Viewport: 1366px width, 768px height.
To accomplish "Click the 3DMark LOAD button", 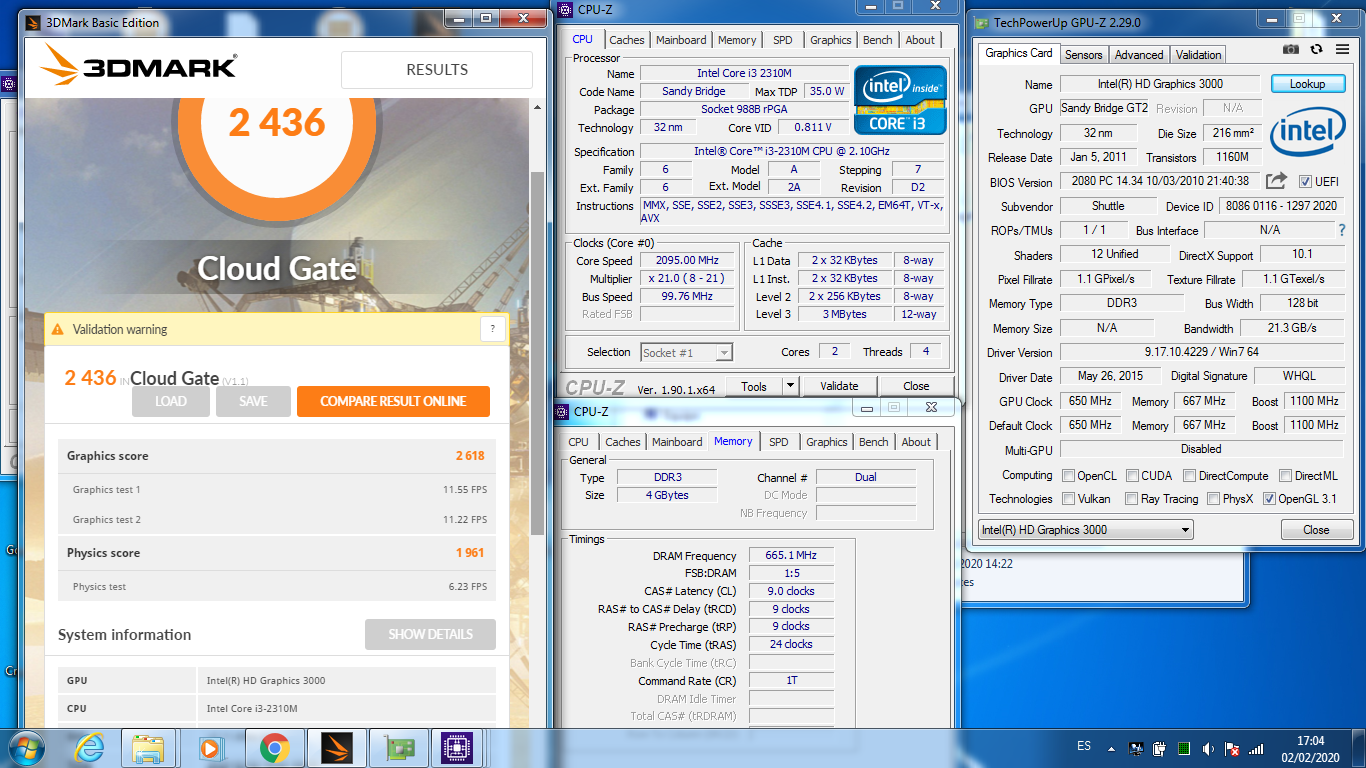I will pyautogui.click(x=170, y=401).
